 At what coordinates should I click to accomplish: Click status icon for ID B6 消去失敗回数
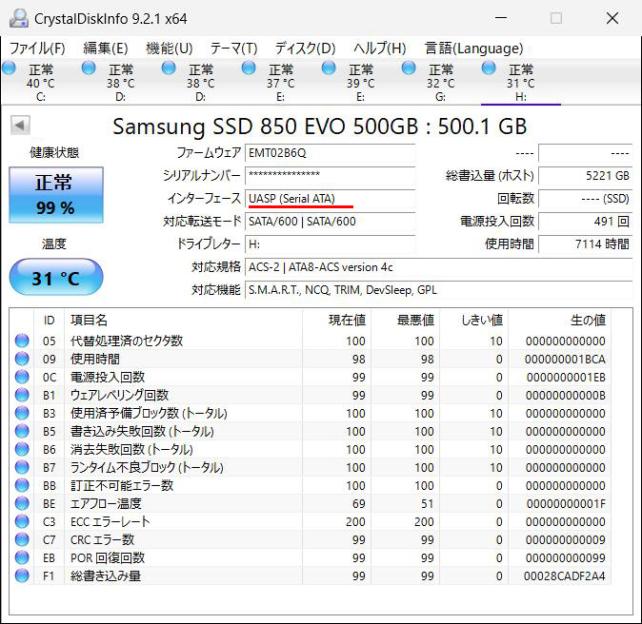22,449
